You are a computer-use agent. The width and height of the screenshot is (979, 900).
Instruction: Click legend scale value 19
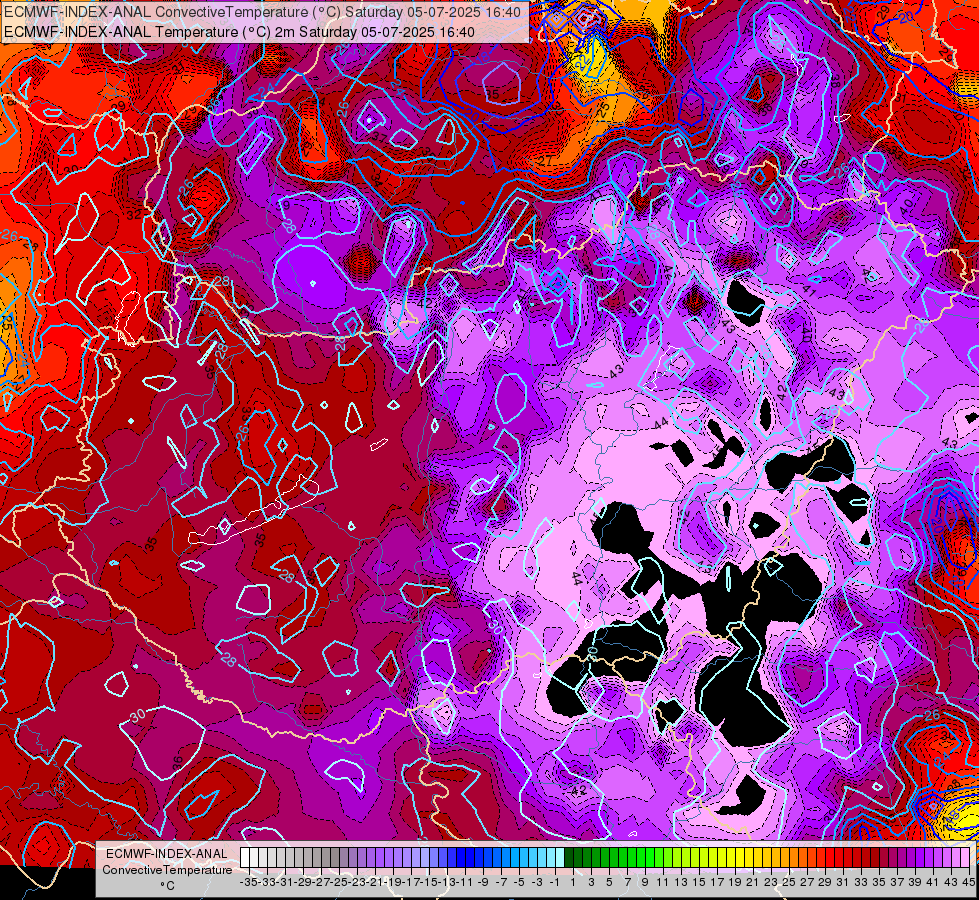(734, 882)
